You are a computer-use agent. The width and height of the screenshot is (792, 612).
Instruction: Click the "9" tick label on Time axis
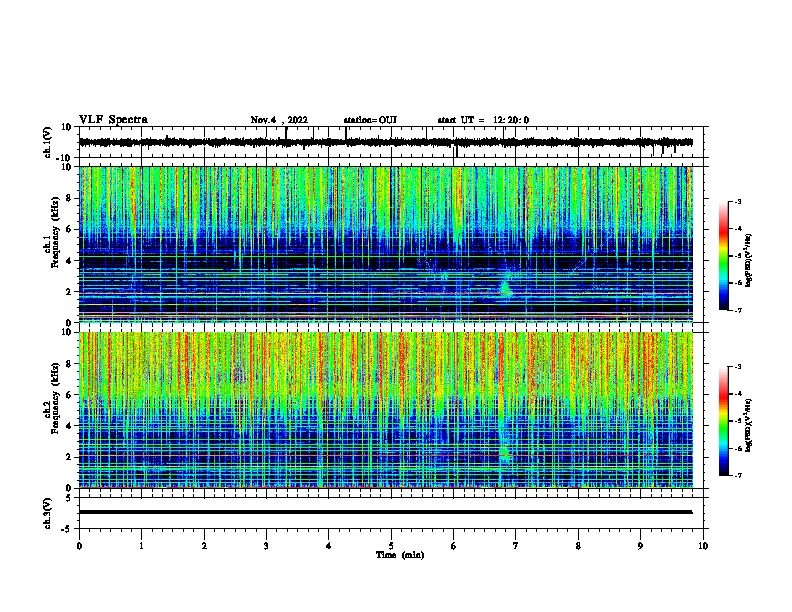(x=640, y=546)
